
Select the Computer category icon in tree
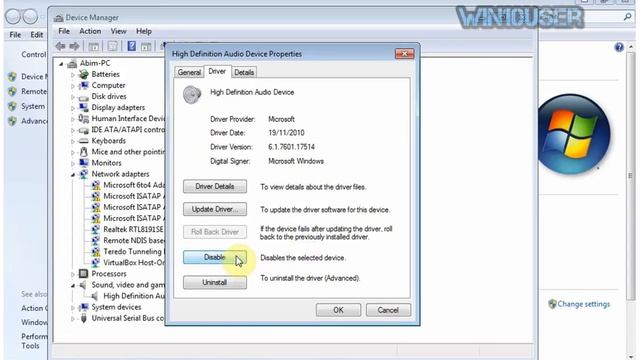84,85
